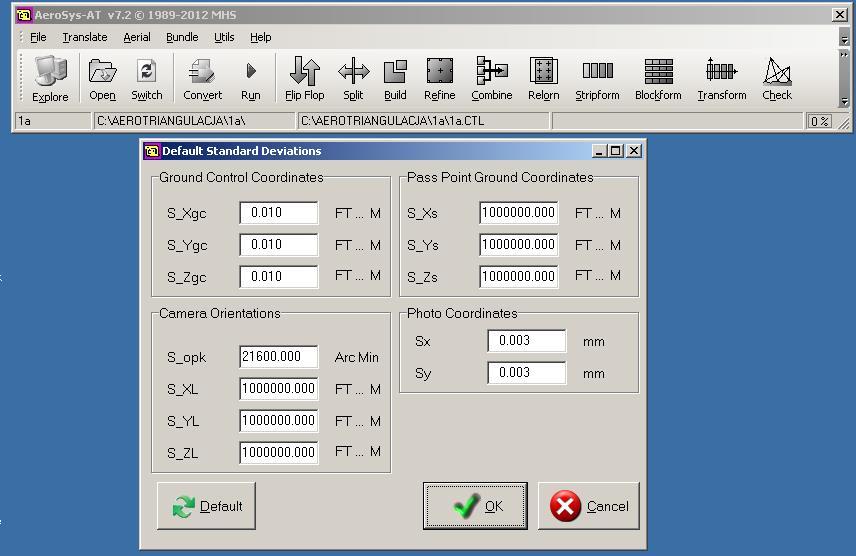Edit the S_YL camera field

278,421
